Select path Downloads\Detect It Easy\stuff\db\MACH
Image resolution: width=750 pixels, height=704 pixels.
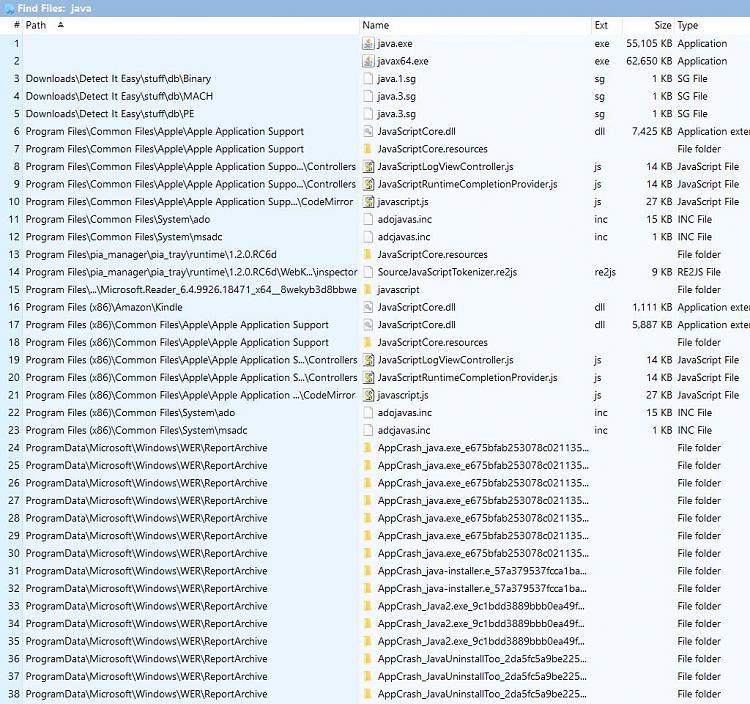119,96
